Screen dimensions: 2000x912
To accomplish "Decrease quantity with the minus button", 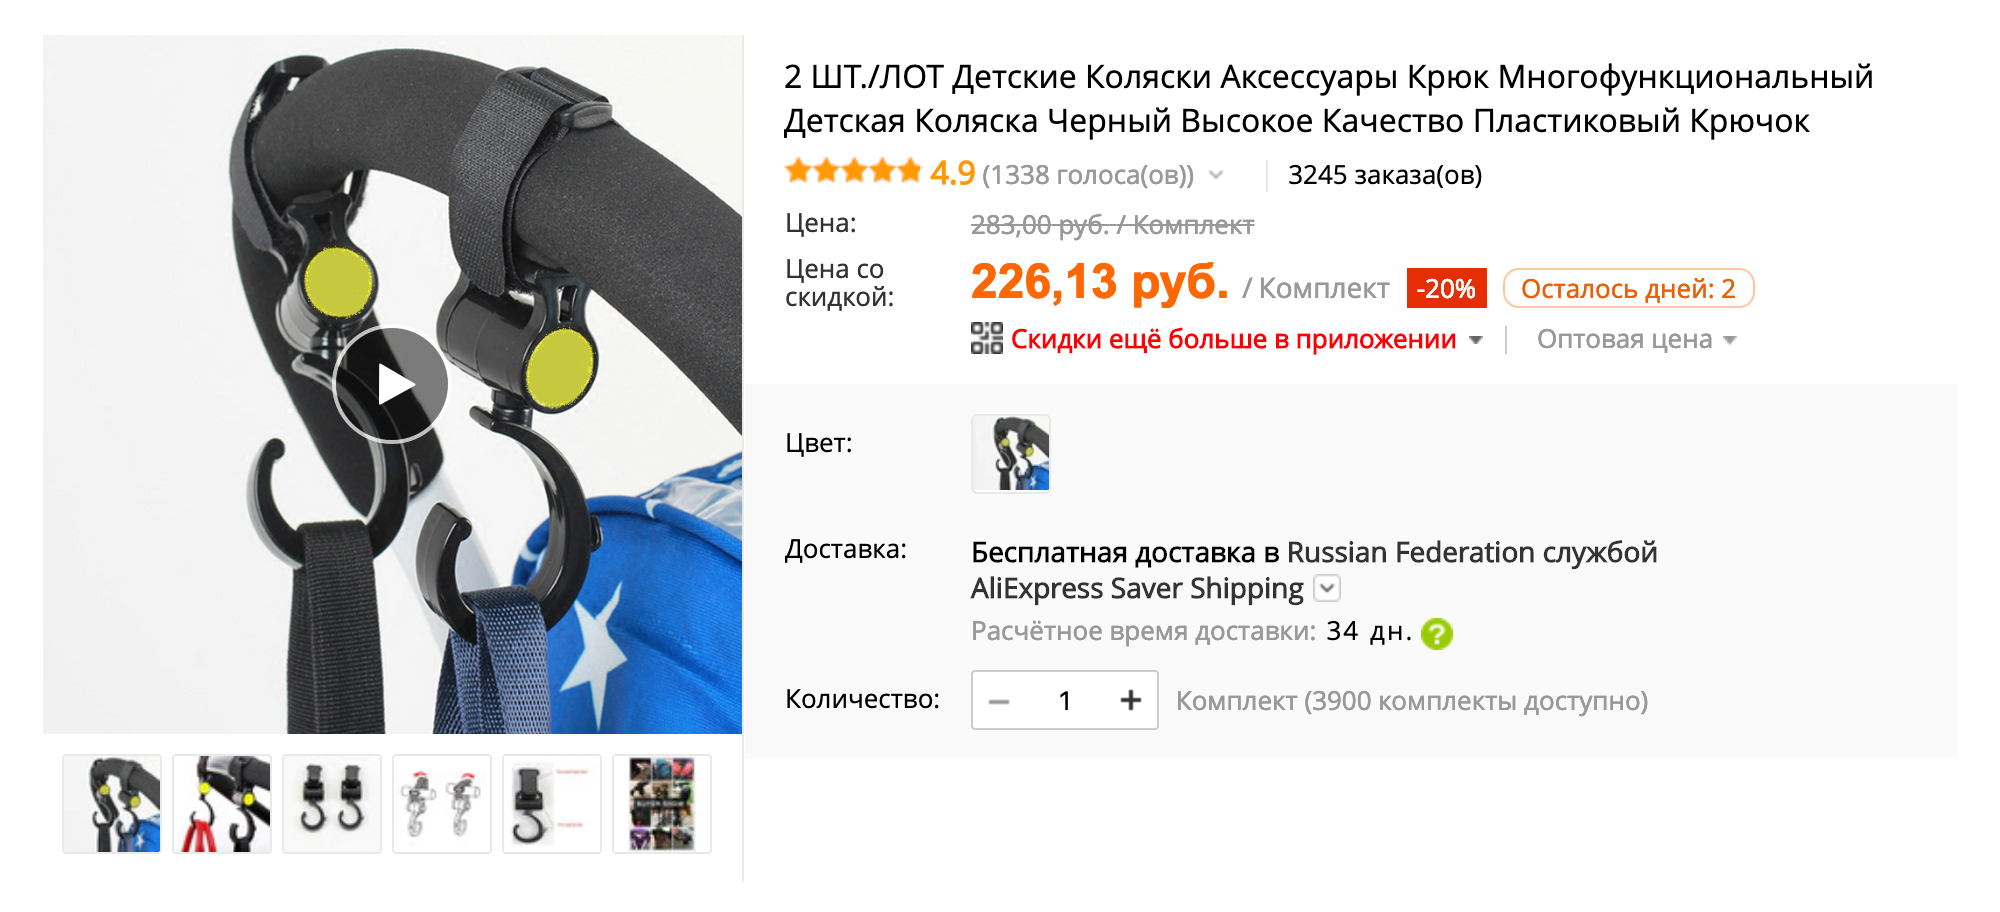I will pos(998,701).
